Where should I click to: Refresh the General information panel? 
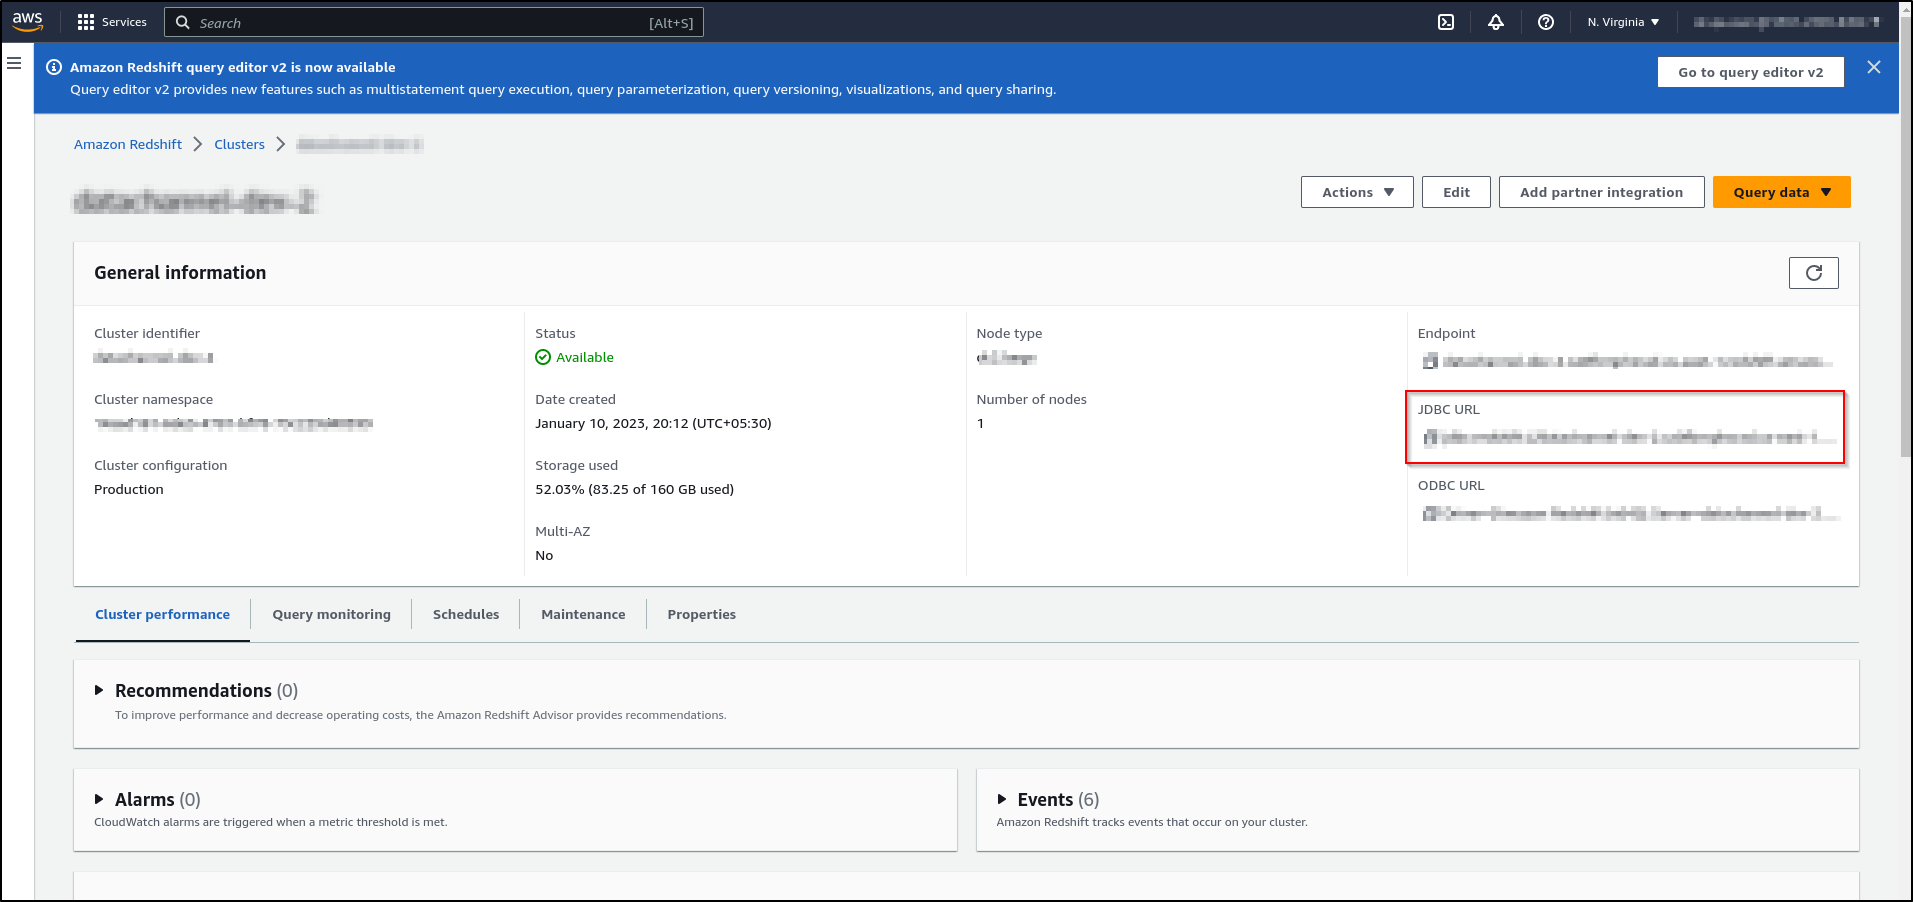tap(1814, 273)
